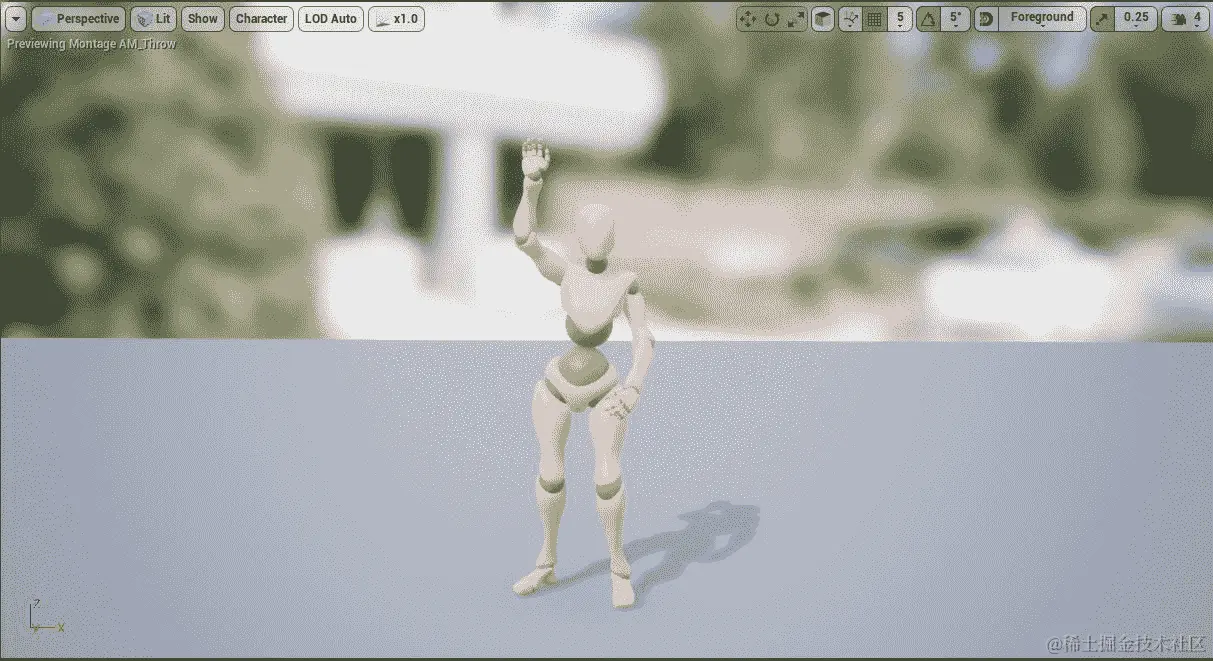This screenshot has height=661, width=1213.
Task: Select the mannequin character in the viewport
Action: (x=585, y=375)
